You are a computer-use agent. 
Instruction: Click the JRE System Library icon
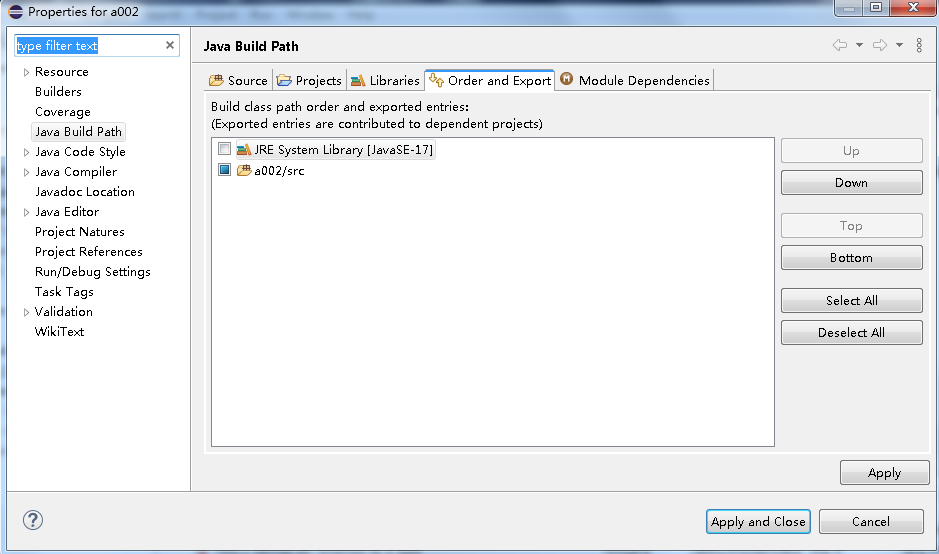pyautogui.click(x=244, y=150)
